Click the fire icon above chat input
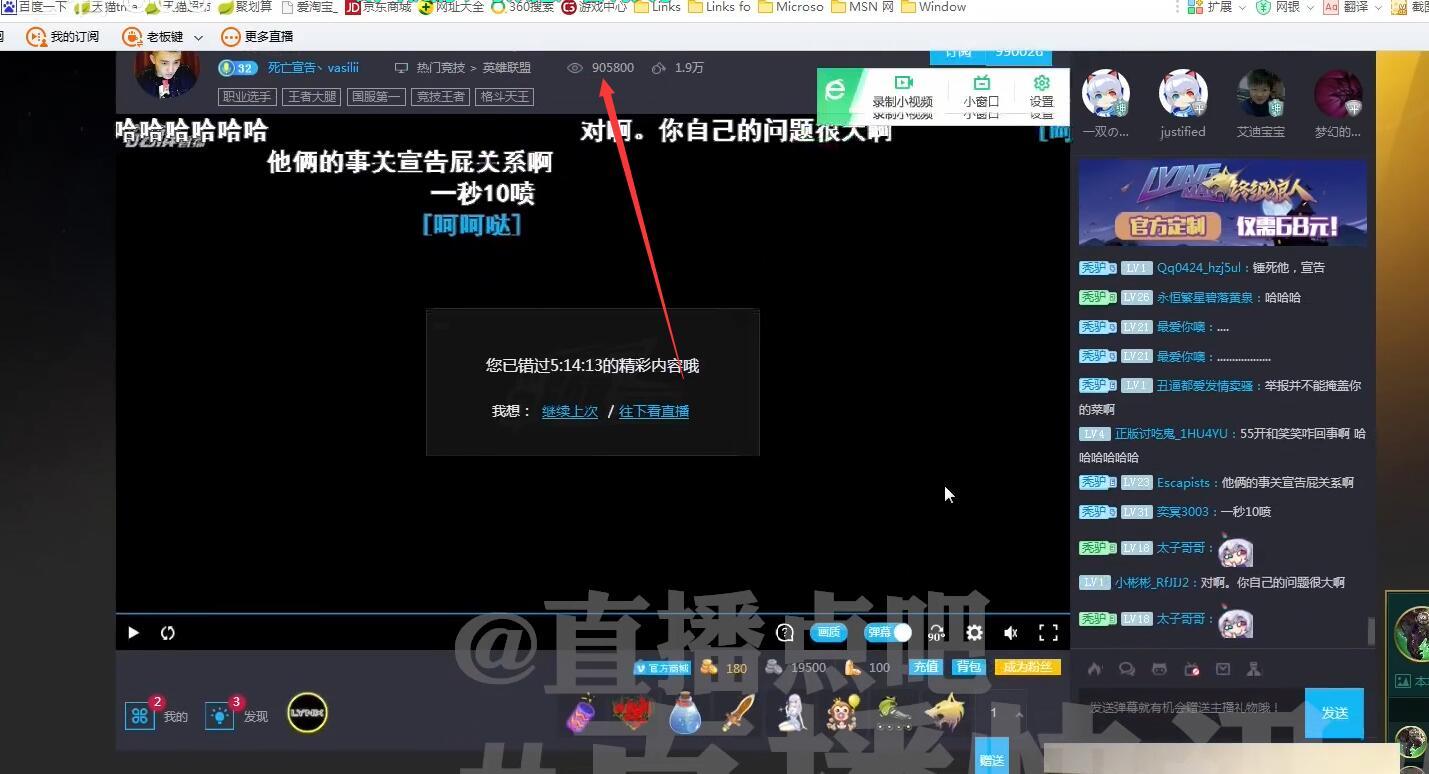Viewport: 1429px width, 774px height. (1095, 669)
